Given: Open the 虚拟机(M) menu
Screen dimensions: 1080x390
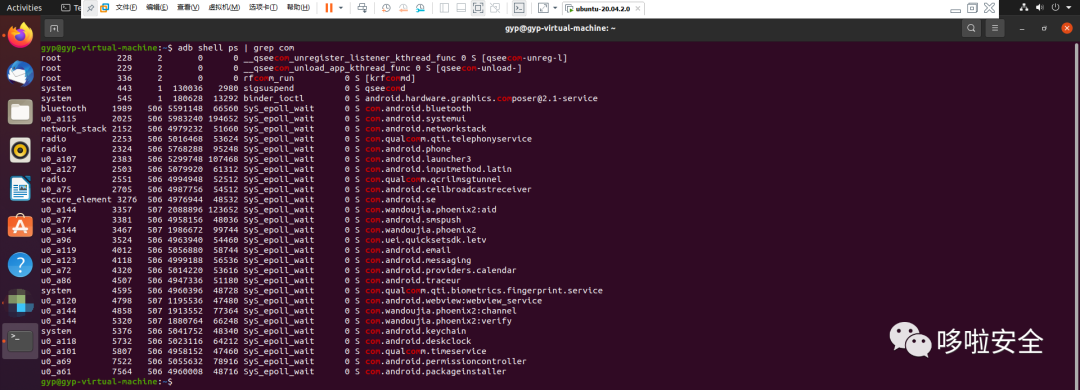Looking at the screenshot, I should tap(224, 8).
